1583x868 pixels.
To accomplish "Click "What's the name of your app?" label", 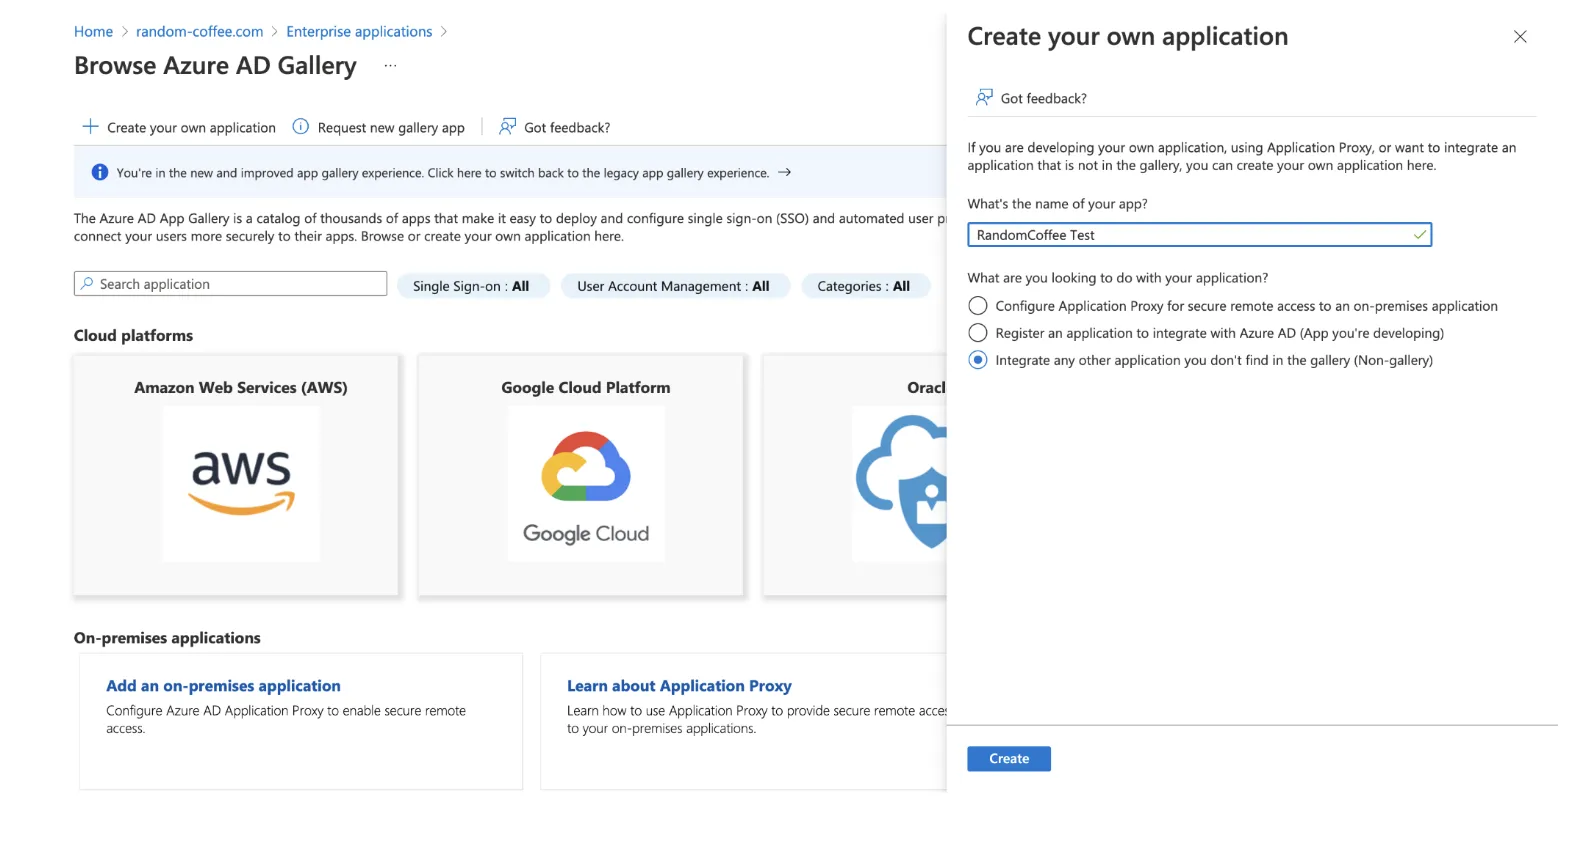I will point(1057,204).
